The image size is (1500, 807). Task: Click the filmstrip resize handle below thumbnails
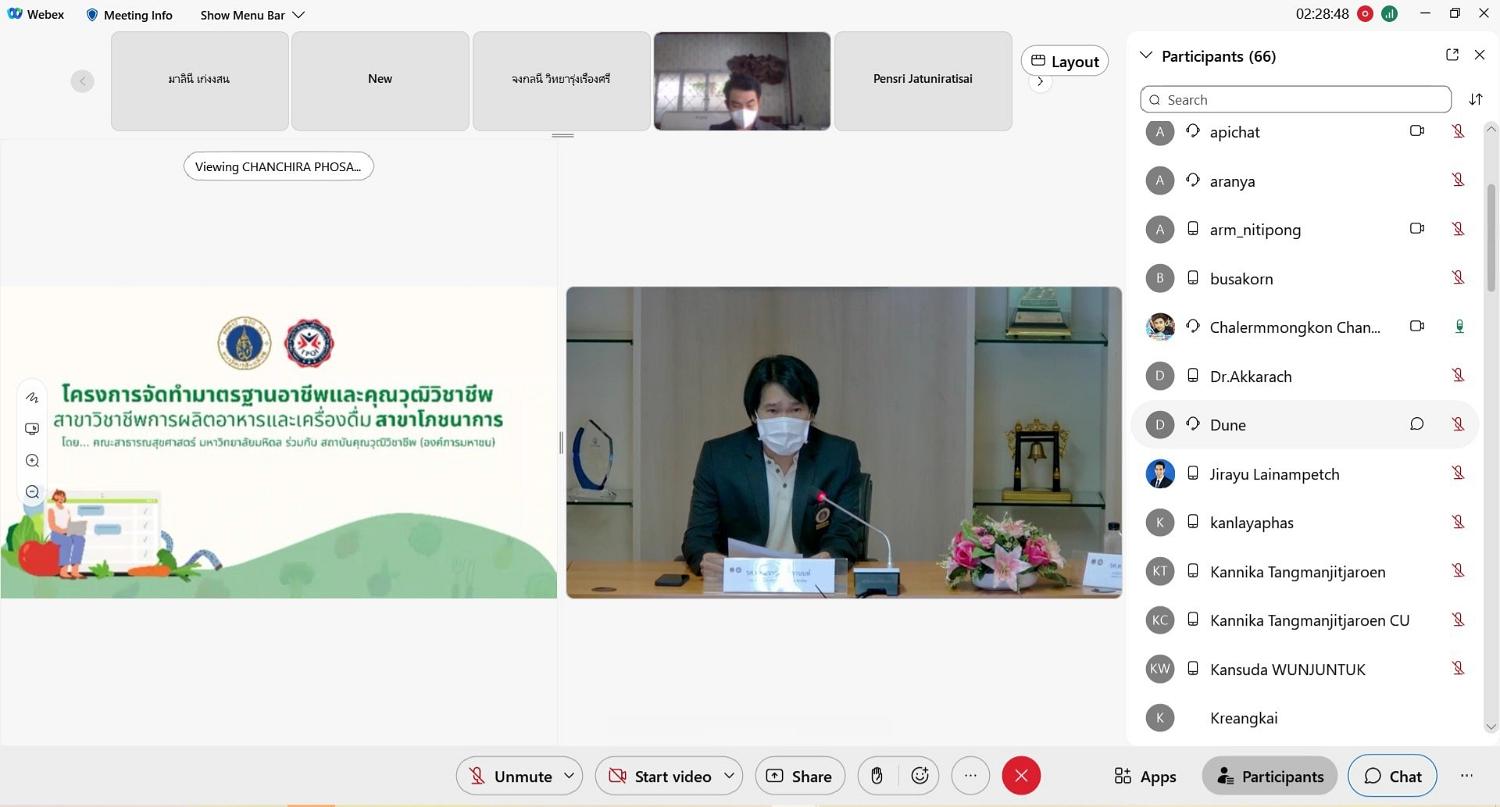tap(563, 135)
